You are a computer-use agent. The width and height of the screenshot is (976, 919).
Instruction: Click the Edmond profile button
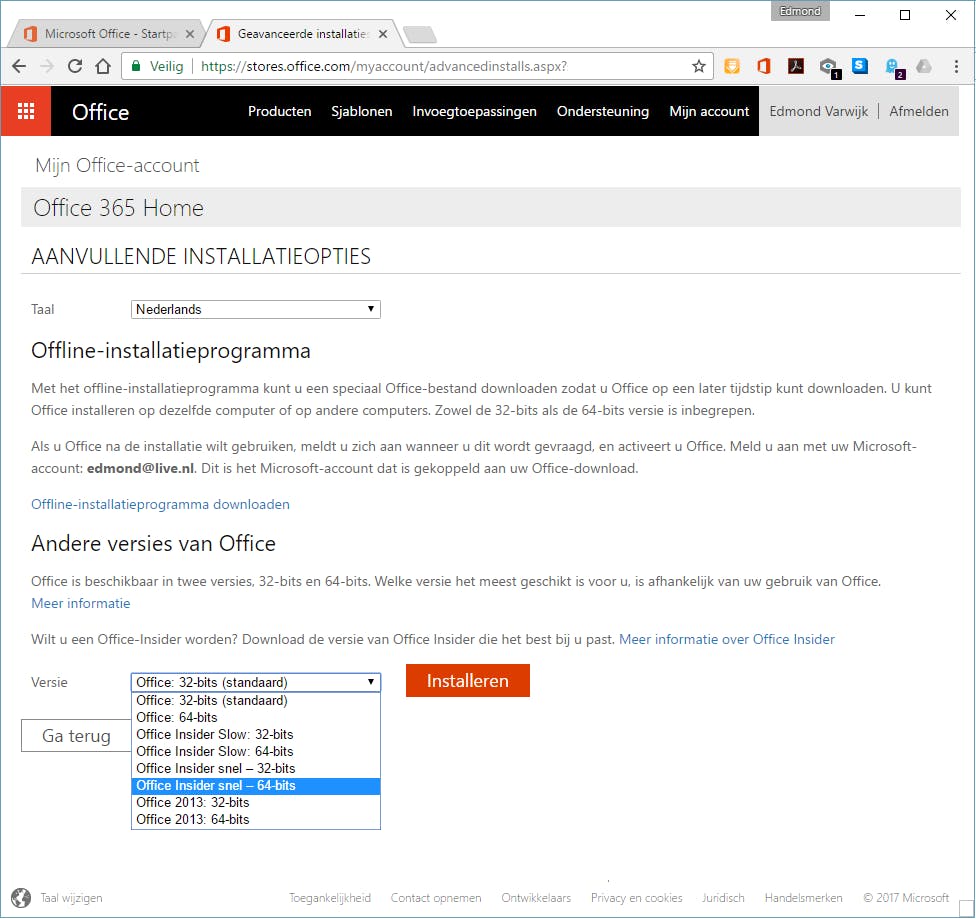click(x=800, y=11)
